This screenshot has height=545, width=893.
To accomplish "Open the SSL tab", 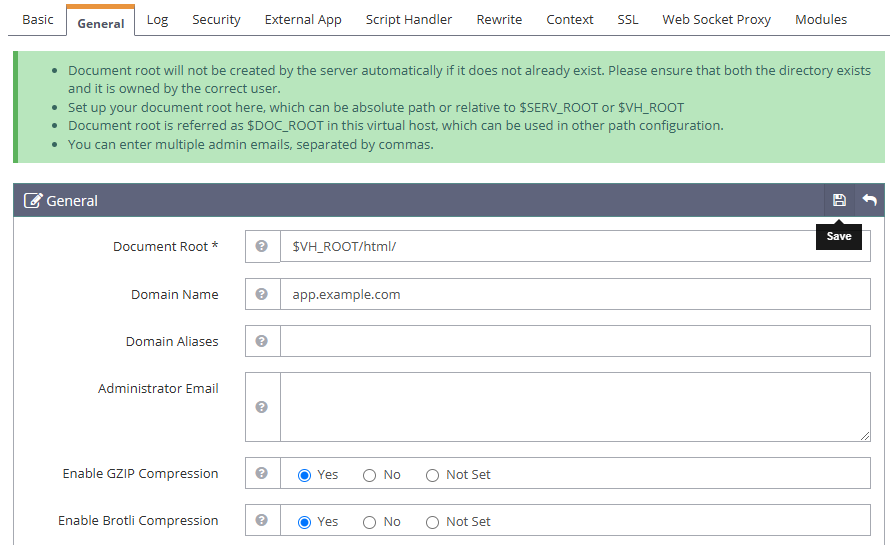I will point(627,20).
